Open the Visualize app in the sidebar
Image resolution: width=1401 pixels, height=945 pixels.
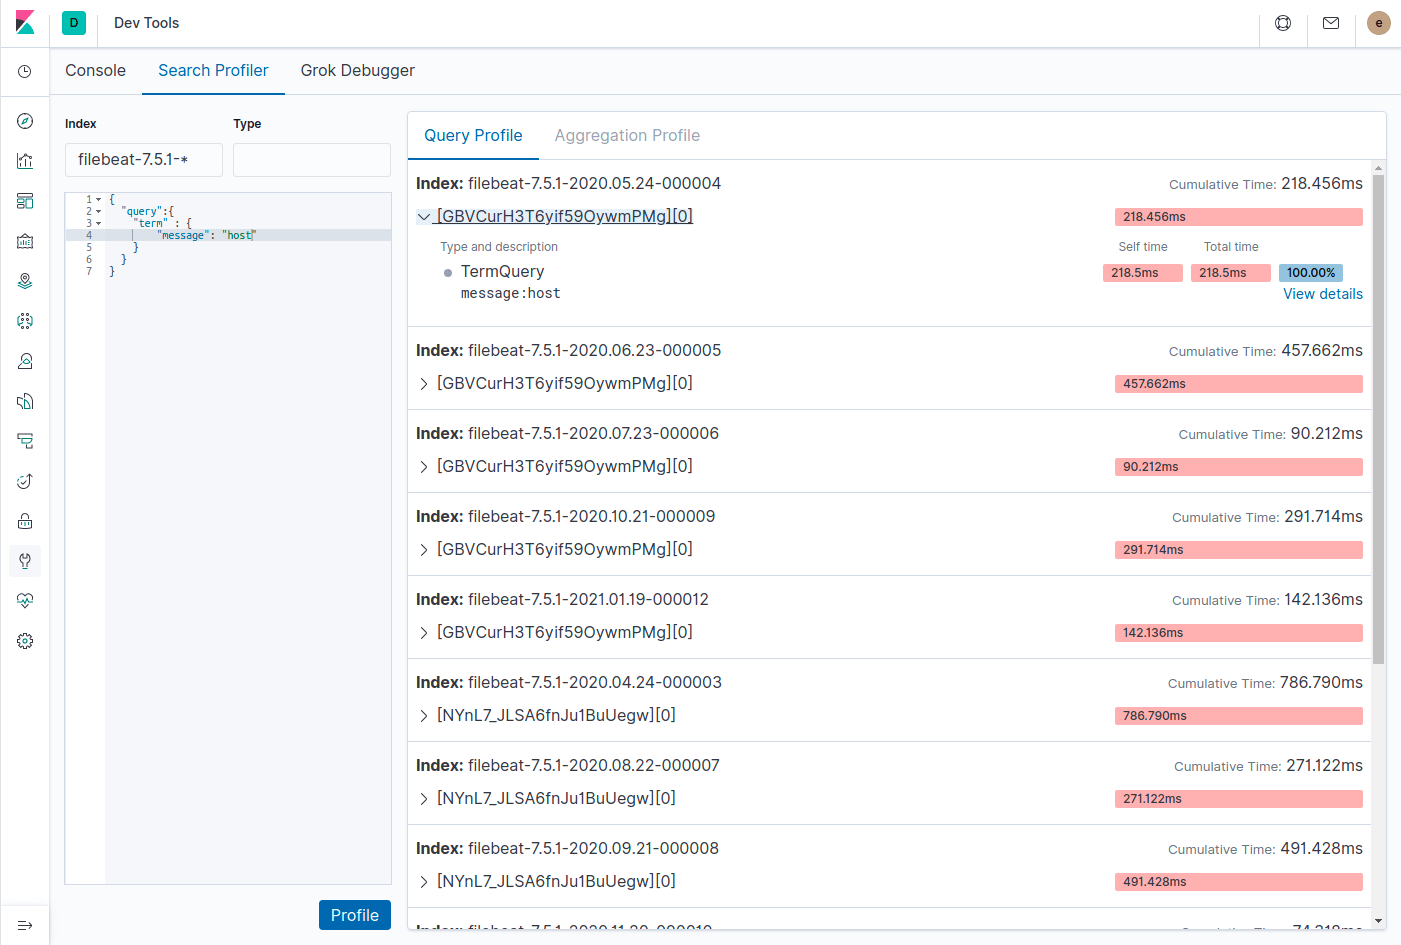25,160
